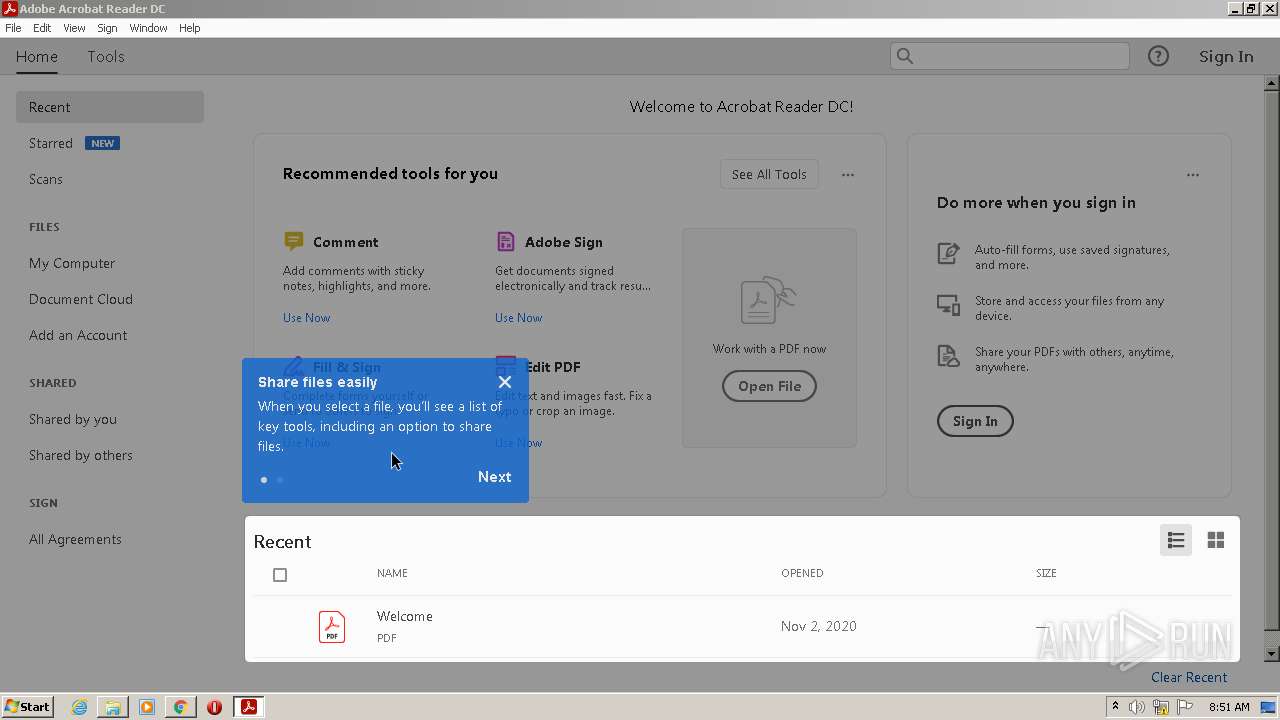This screenshot has height=720, width=1280.
Task: Click the Action Center flag icon
Action: coord(1186,707)
